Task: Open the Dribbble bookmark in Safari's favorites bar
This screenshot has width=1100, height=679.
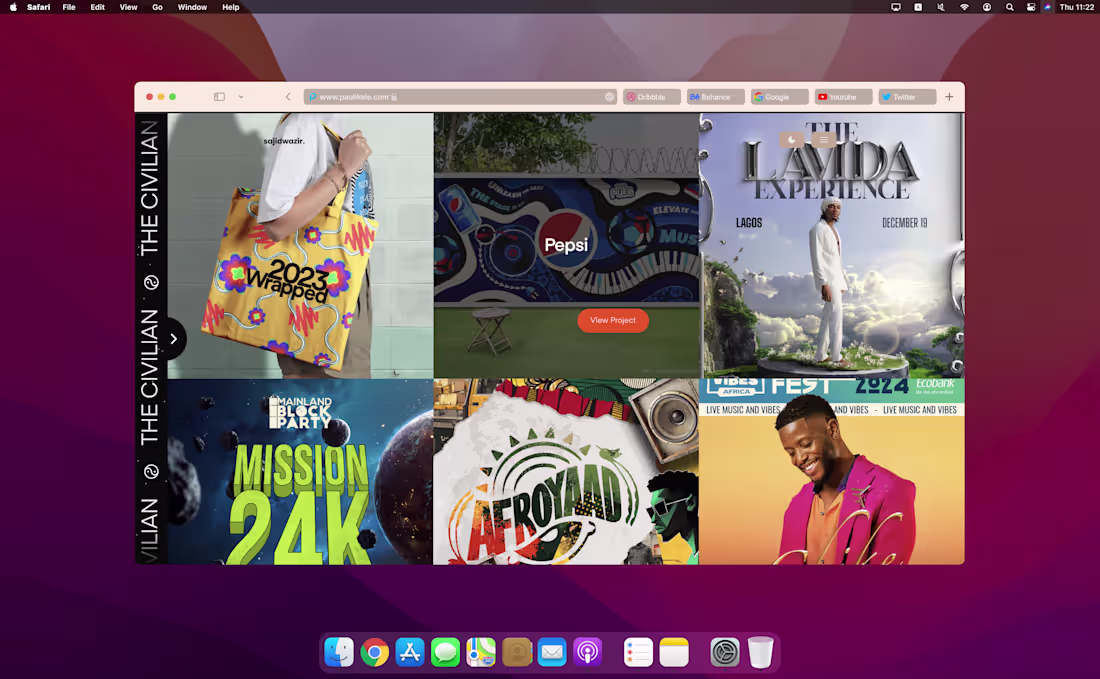Action: pyautogui.click(x=651, y=96)
